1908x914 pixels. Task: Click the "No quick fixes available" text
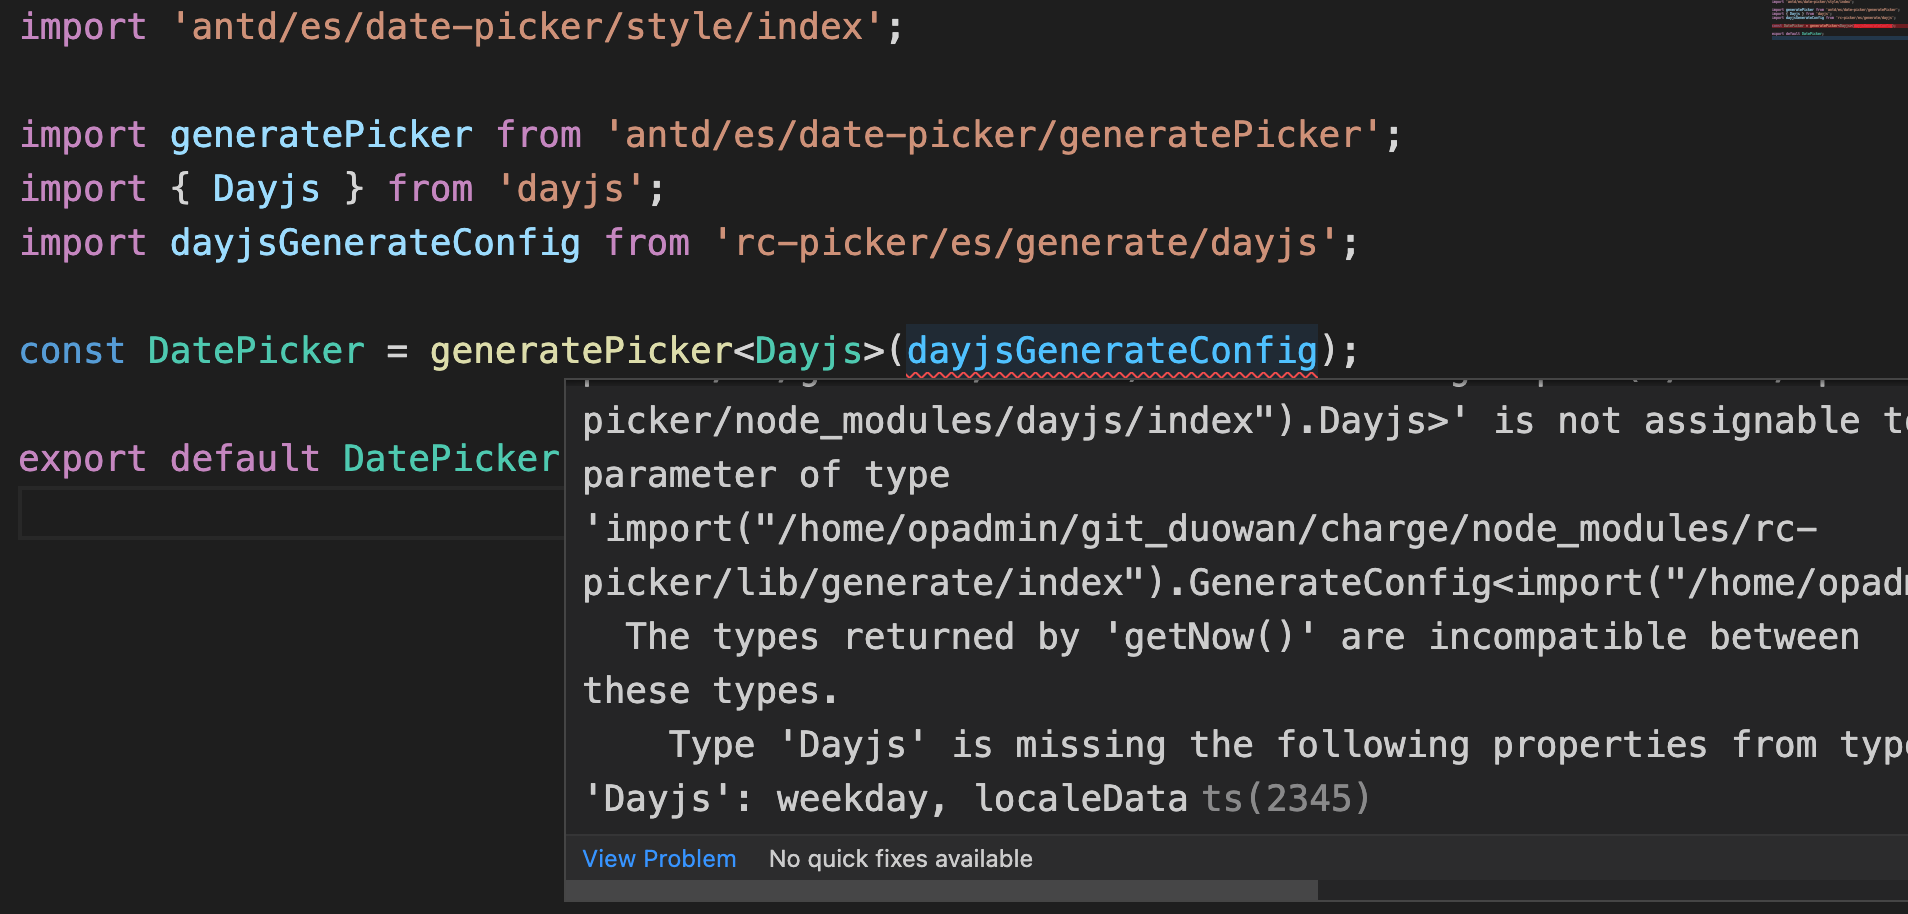pyautogui.click(x=899, y=858)
